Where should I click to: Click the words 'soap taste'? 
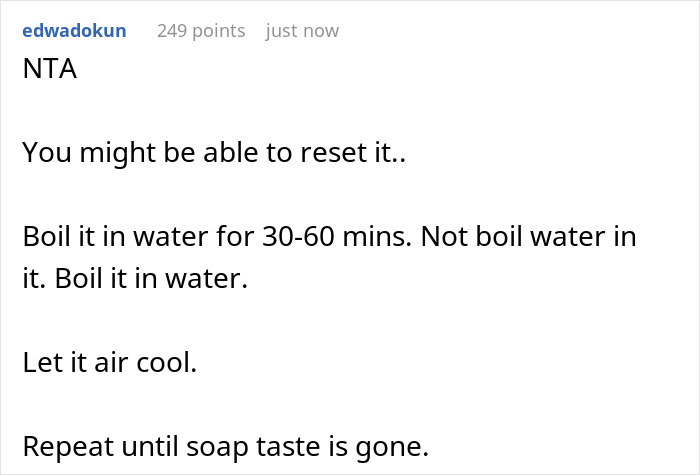247,447
